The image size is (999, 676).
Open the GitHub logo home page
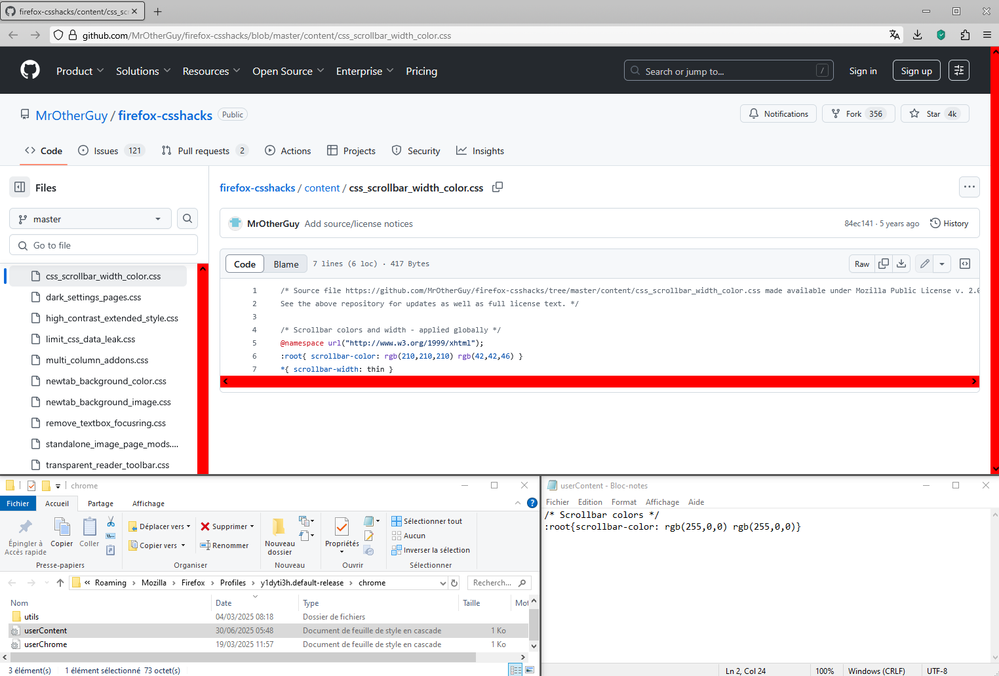(x=30, y=71)
